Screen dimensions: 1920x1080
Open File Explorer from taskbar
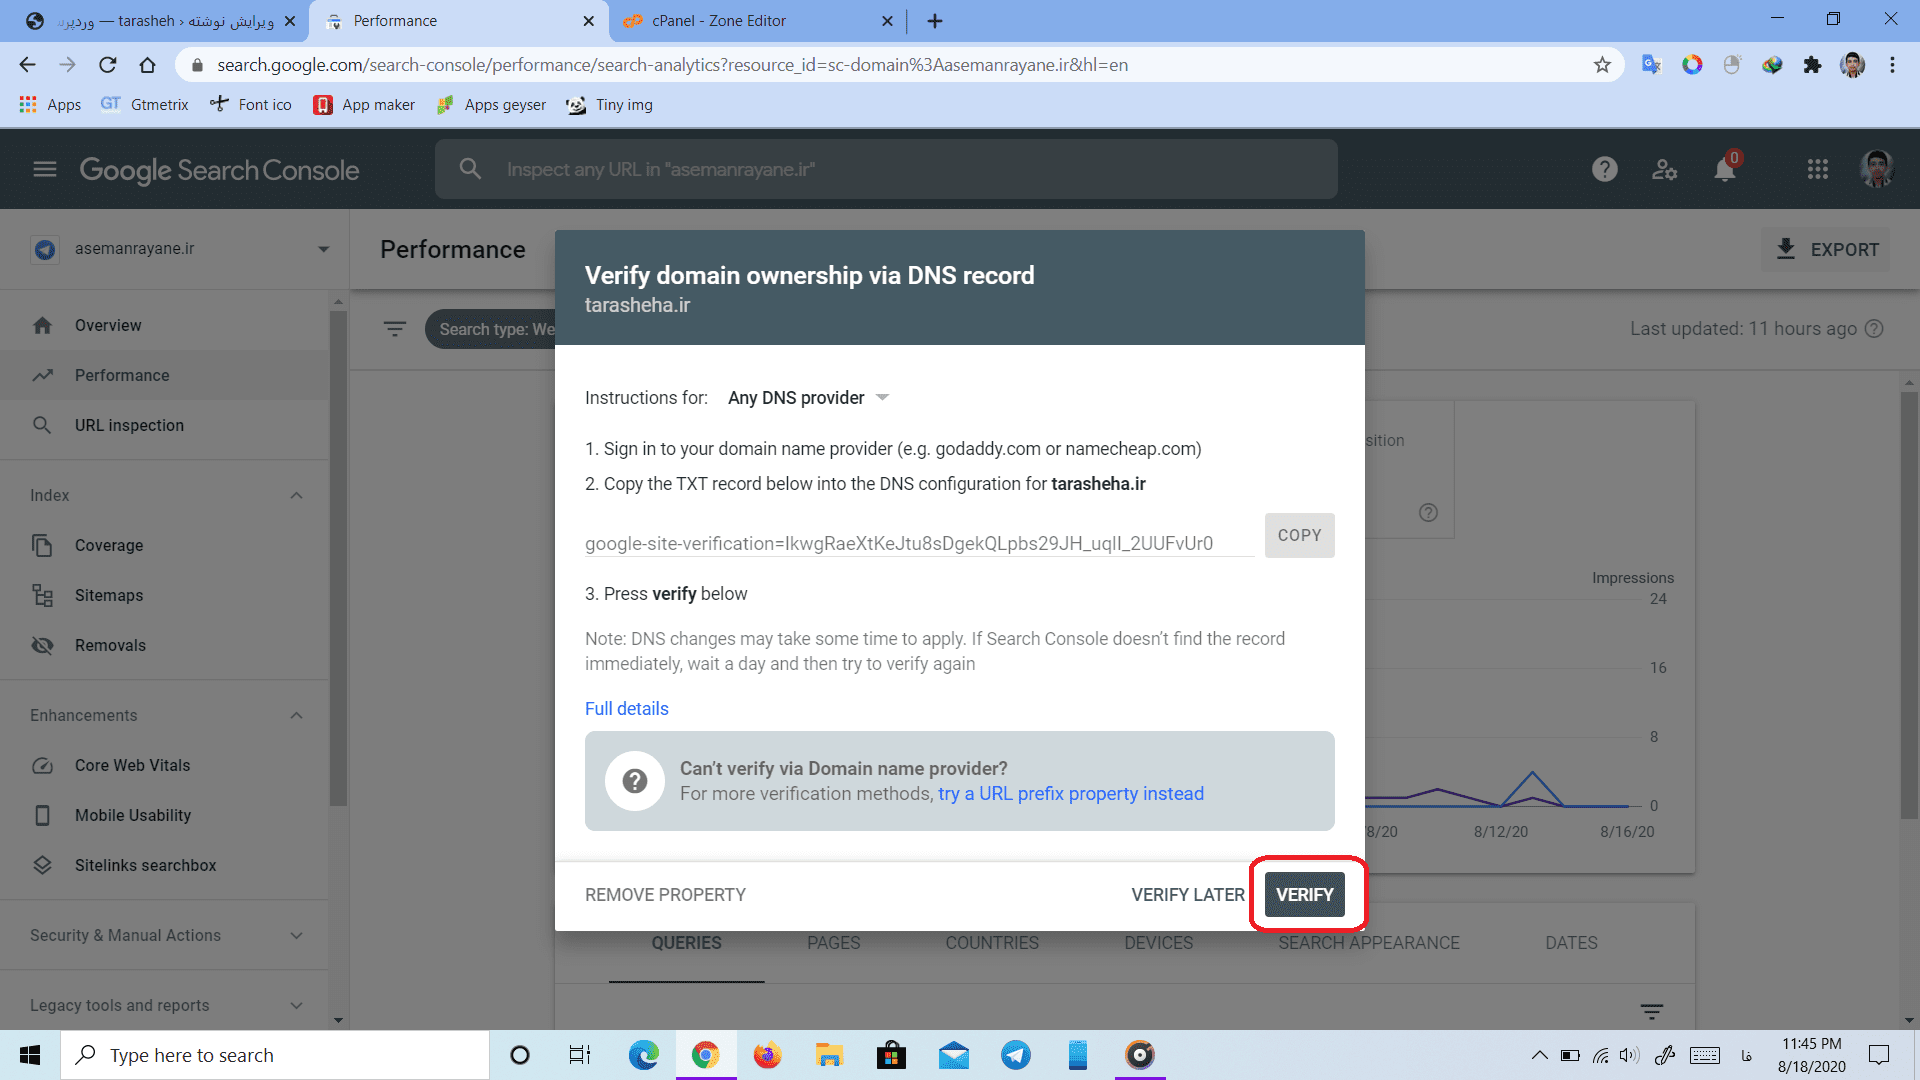[829, 1055]
